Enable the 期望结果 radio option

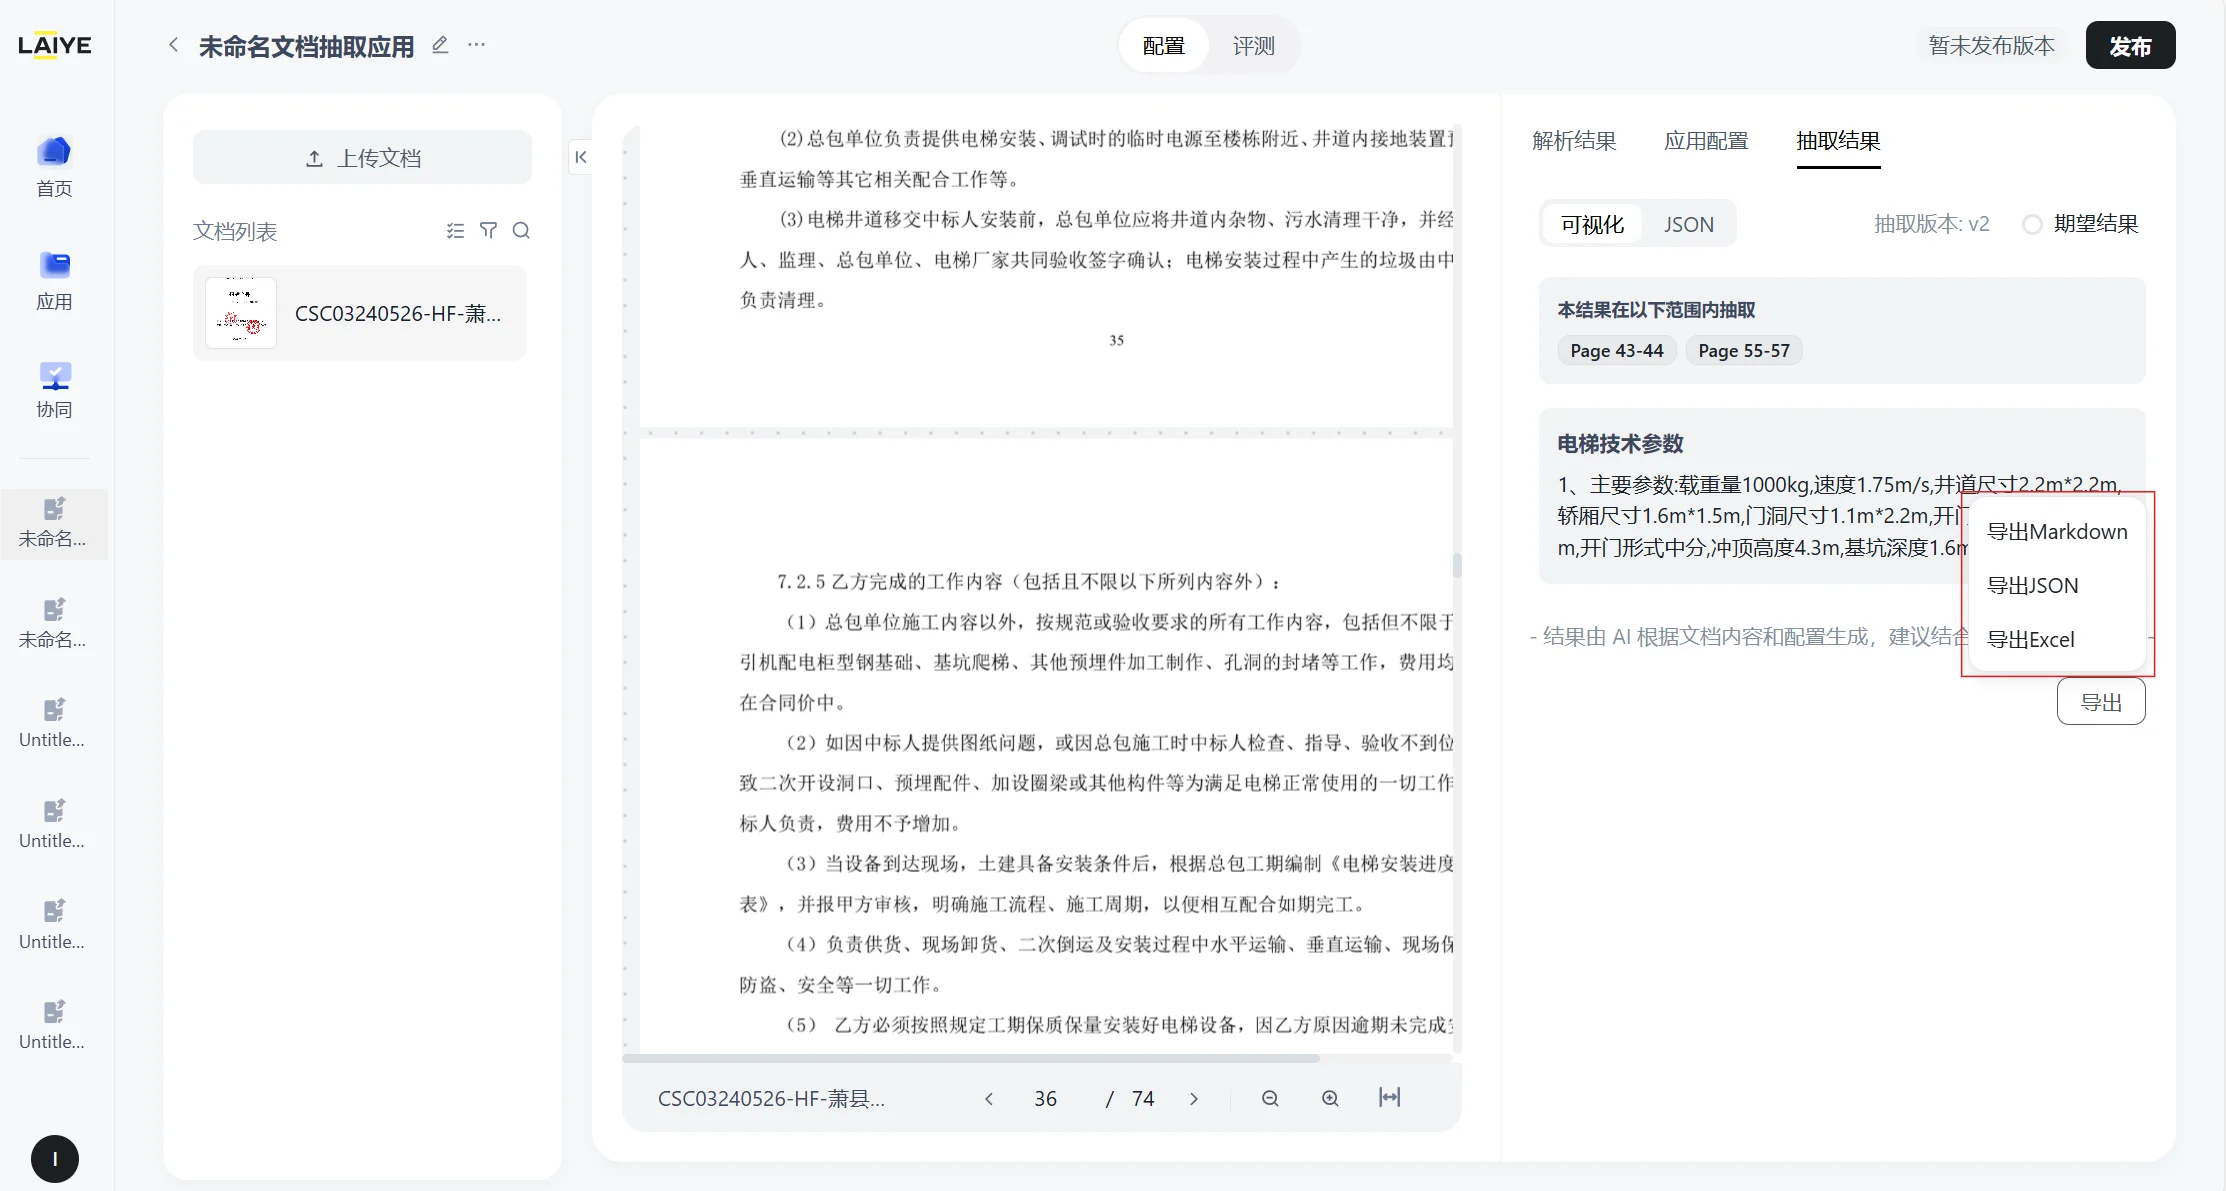pos(2032,225)
